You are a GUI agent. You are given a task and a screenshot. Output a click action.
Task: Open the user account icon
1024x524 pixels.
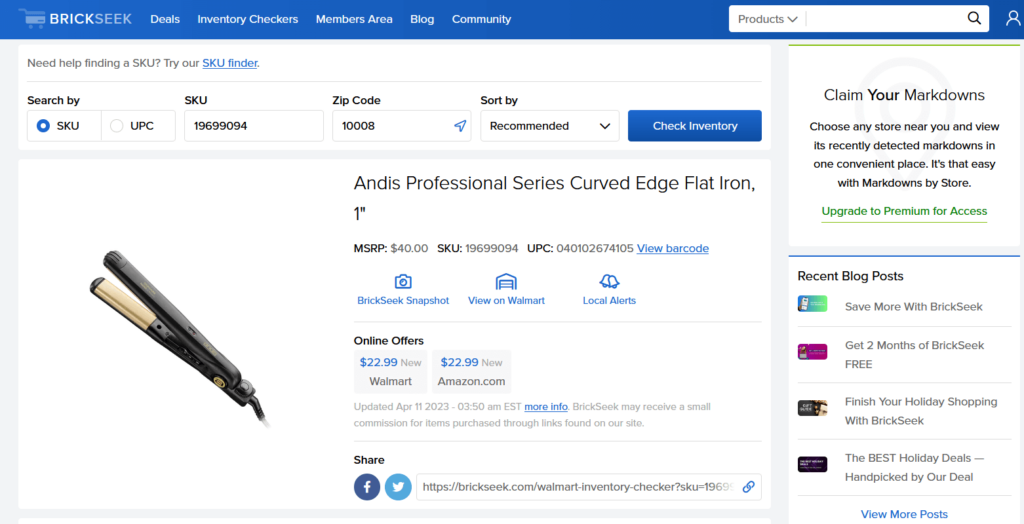point(1013,19)
